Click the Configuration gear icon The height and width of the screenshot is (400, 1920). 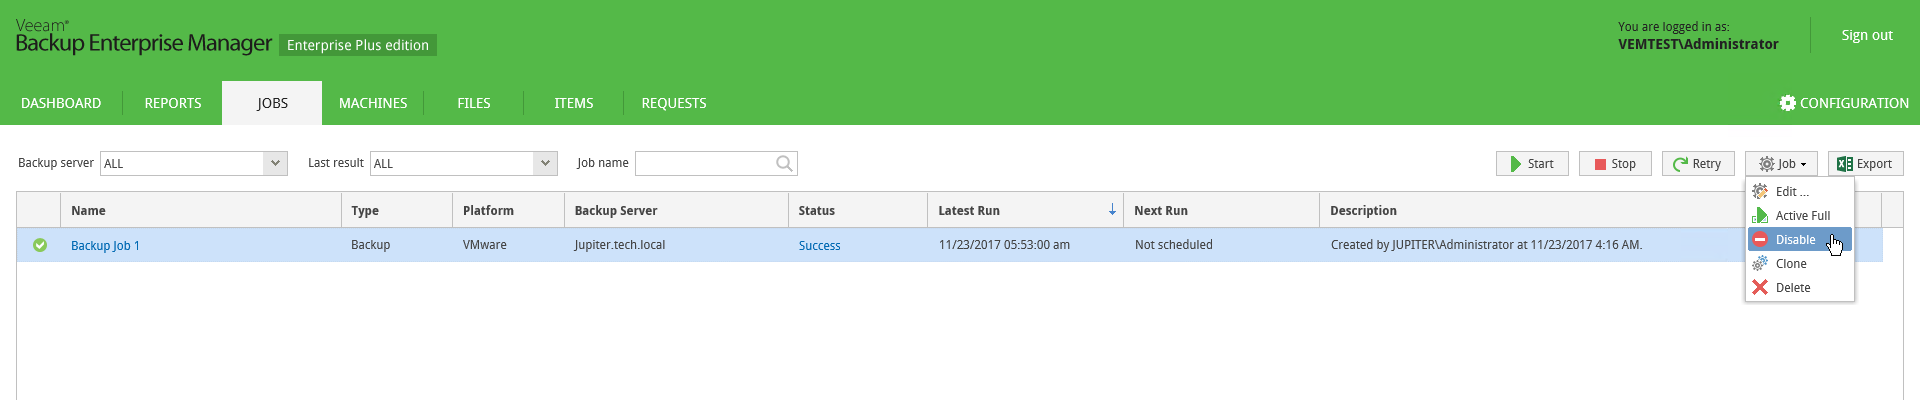point(1788,103)
